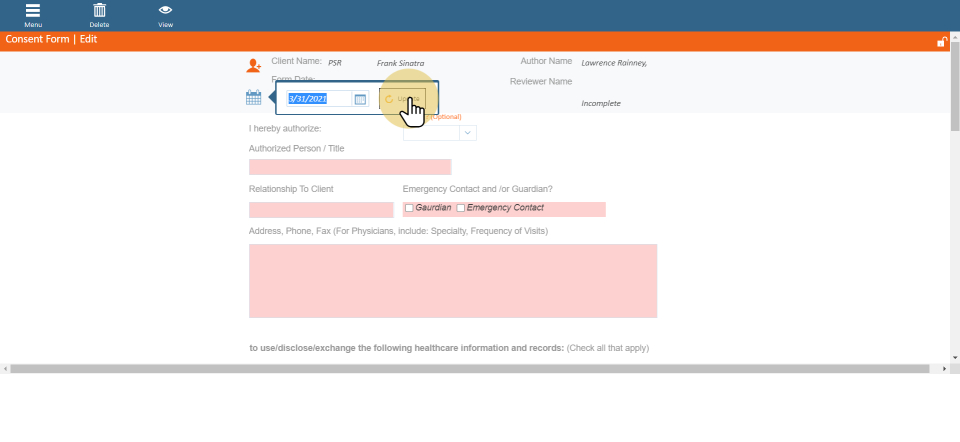The image size is (960, 442).
Task: Click the horizontal scrollbar right arrow
Action: tap(945, 369)
